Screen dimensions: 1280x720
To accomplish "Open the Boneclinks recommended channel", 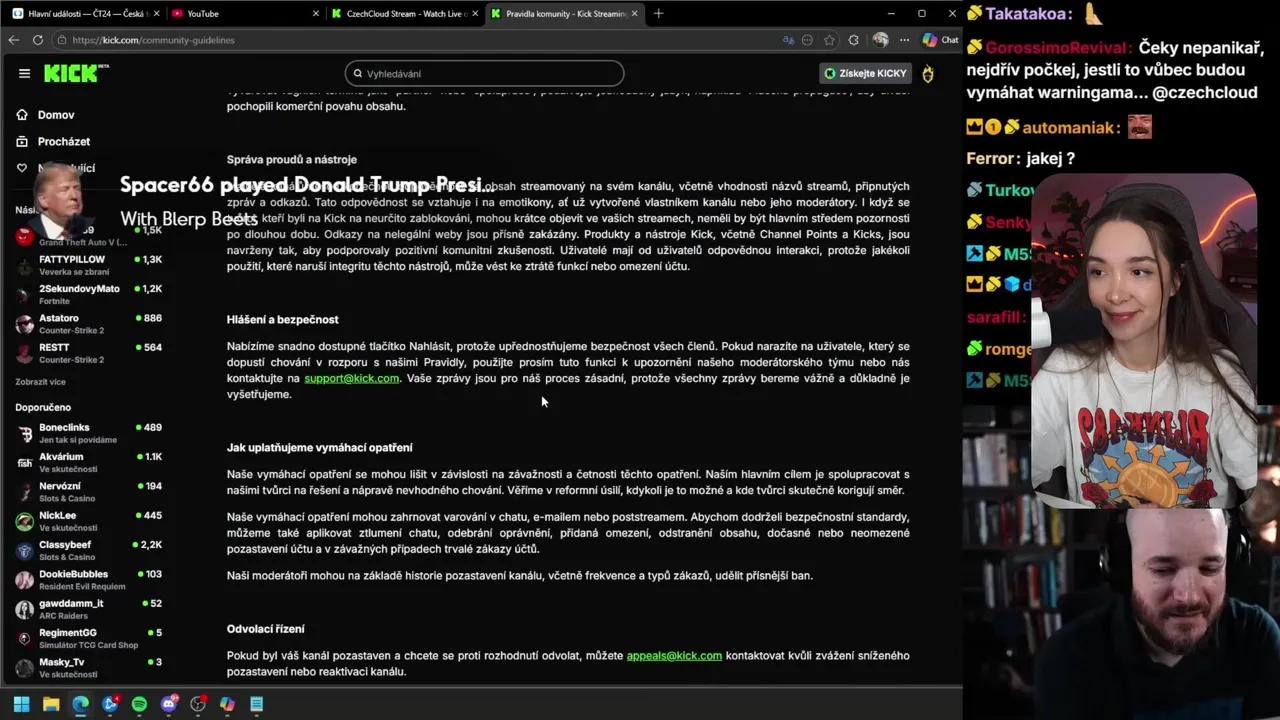I will pyautogui.click(x=90, y=433).
